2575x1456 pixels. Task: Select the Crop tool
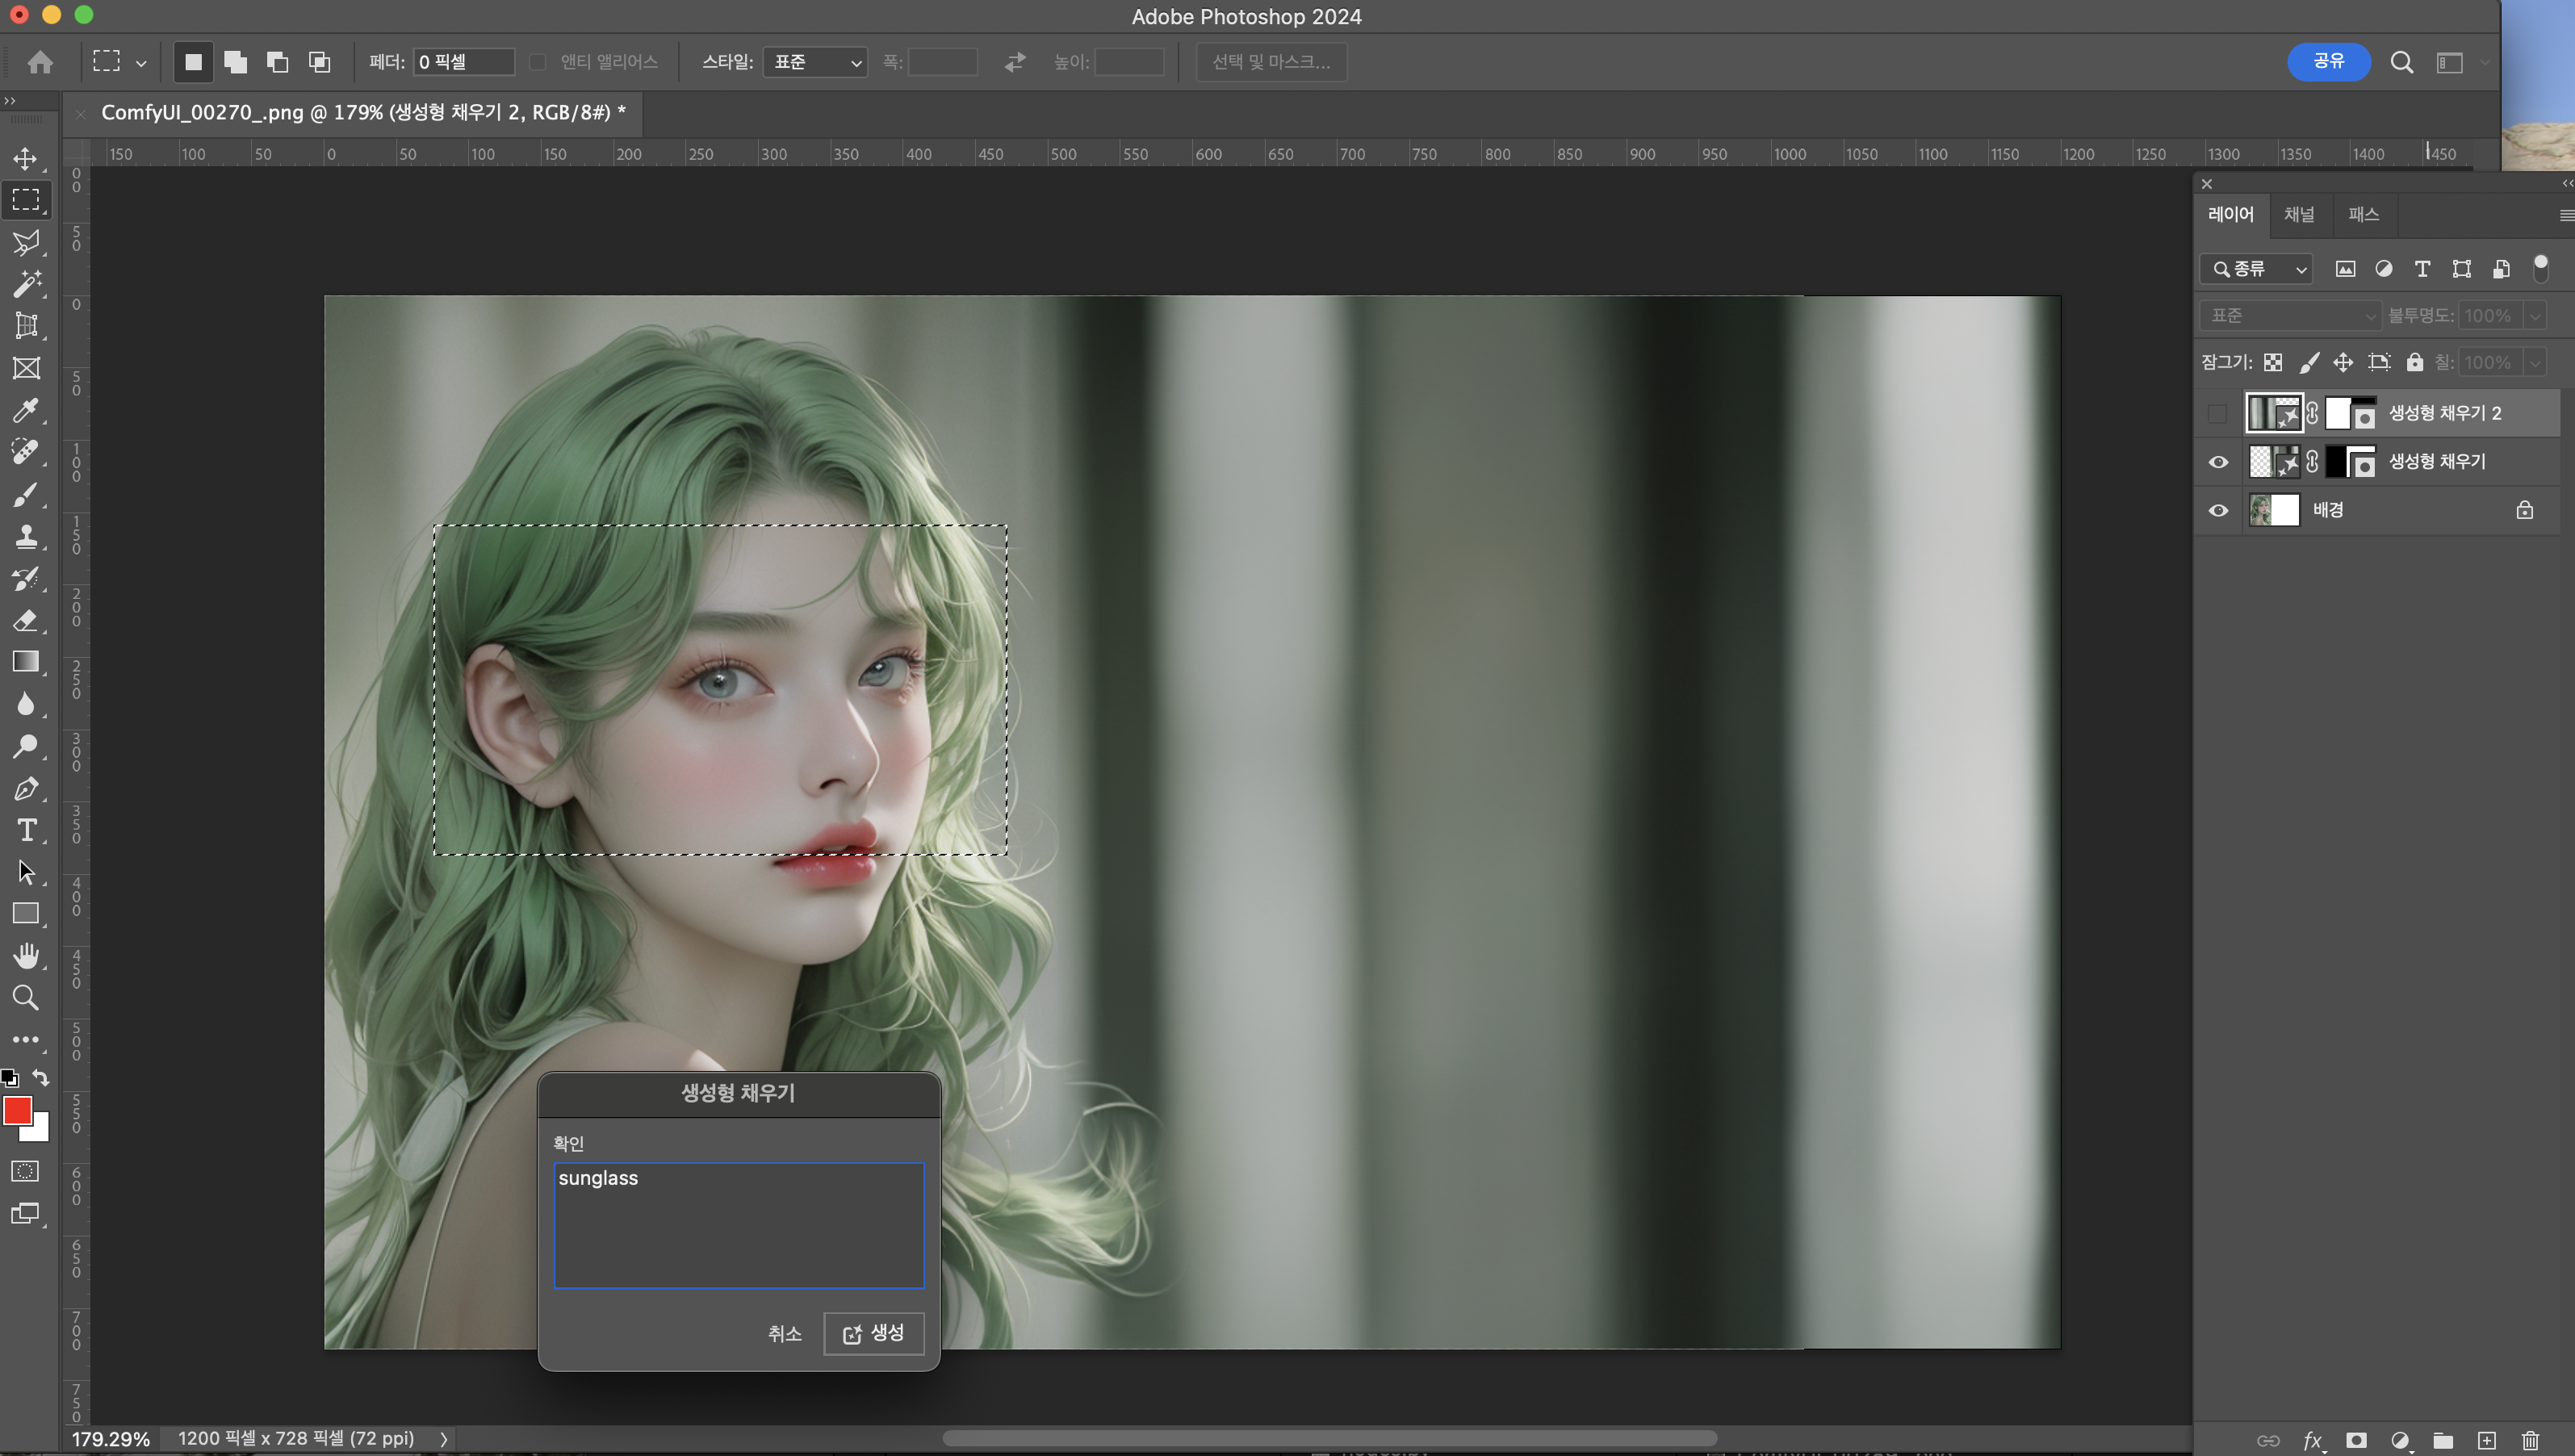point(26,326)
